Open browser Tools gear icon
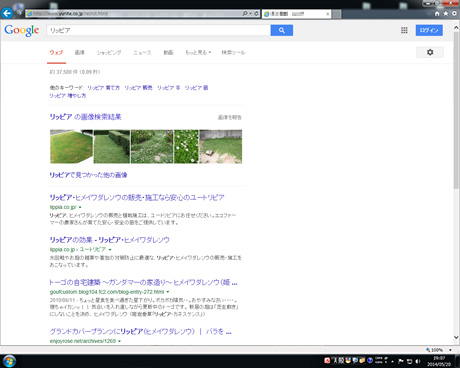The height and width of the screenshot is (368, 460). tap(454, 13)
